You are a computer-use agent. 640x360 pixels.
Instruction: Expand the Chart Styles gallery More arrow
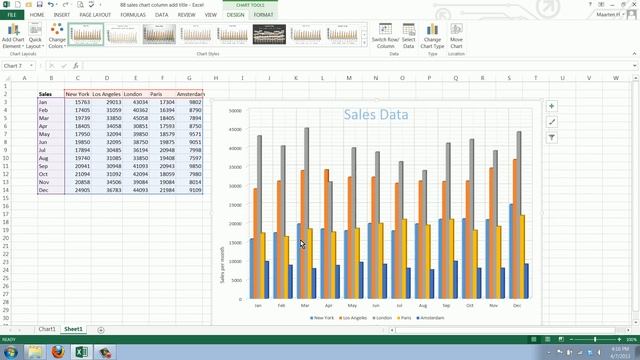[364, 42]
